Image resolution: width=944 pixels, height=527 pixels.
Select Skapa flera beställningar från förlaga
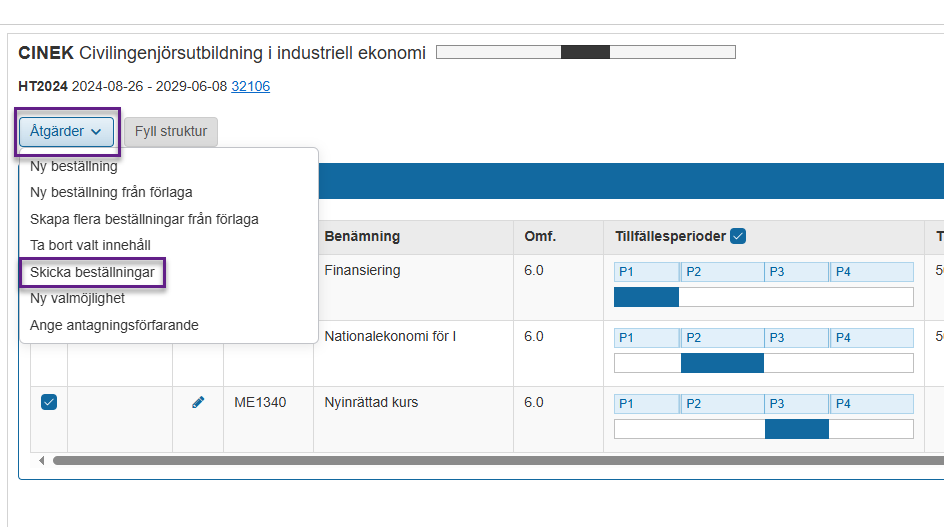coord(145,219)
